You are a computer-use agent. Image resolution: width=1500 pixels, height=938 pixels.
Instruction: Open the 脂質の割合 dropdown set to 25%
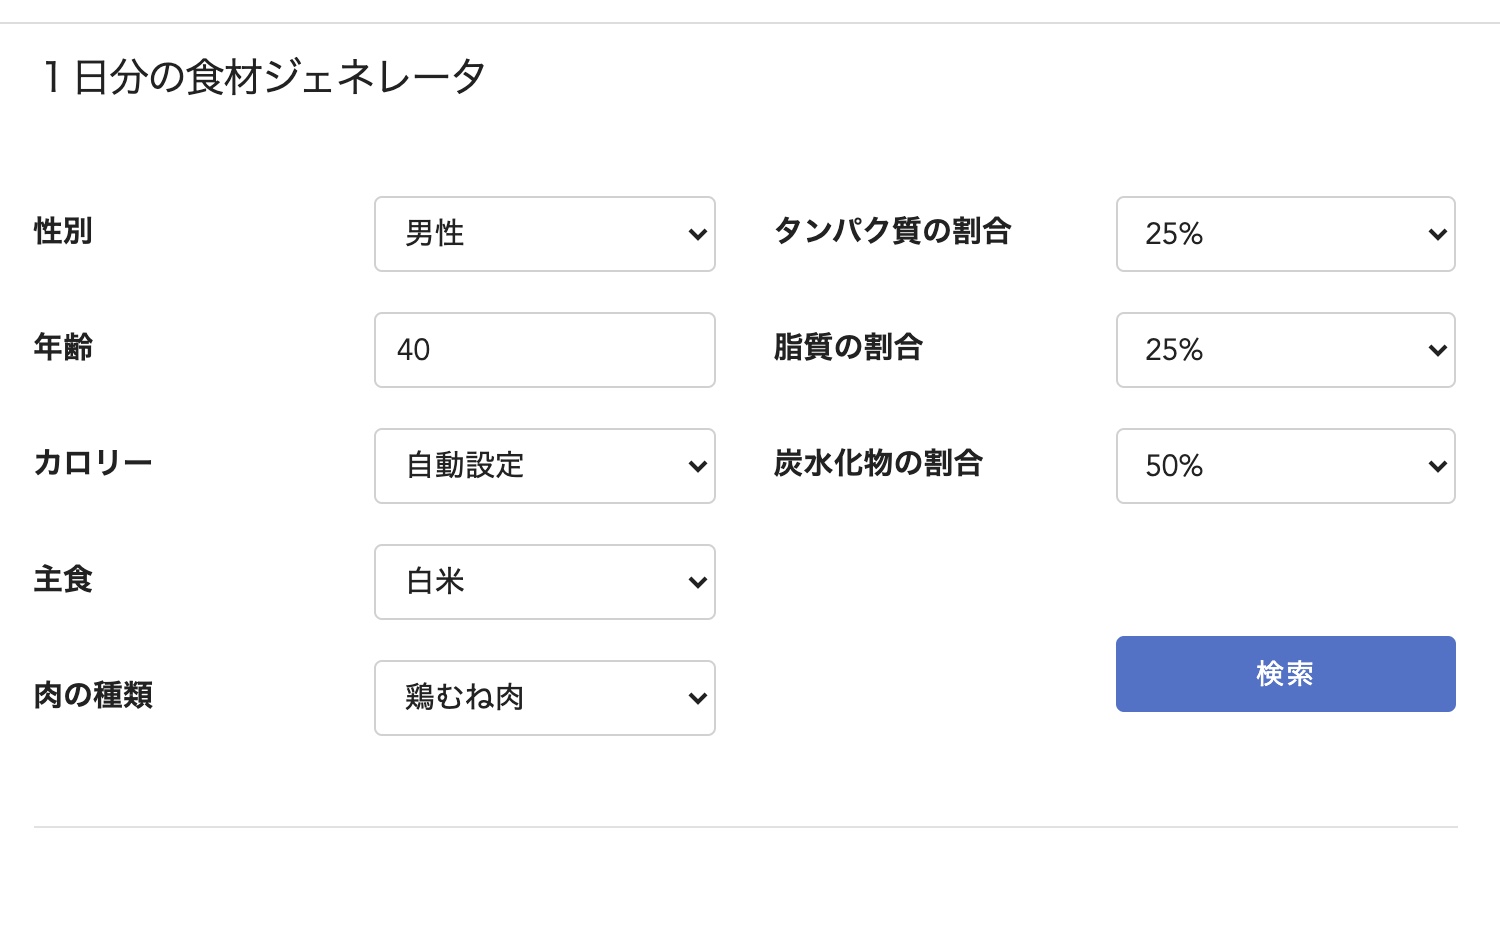[x=1285, y=350]
